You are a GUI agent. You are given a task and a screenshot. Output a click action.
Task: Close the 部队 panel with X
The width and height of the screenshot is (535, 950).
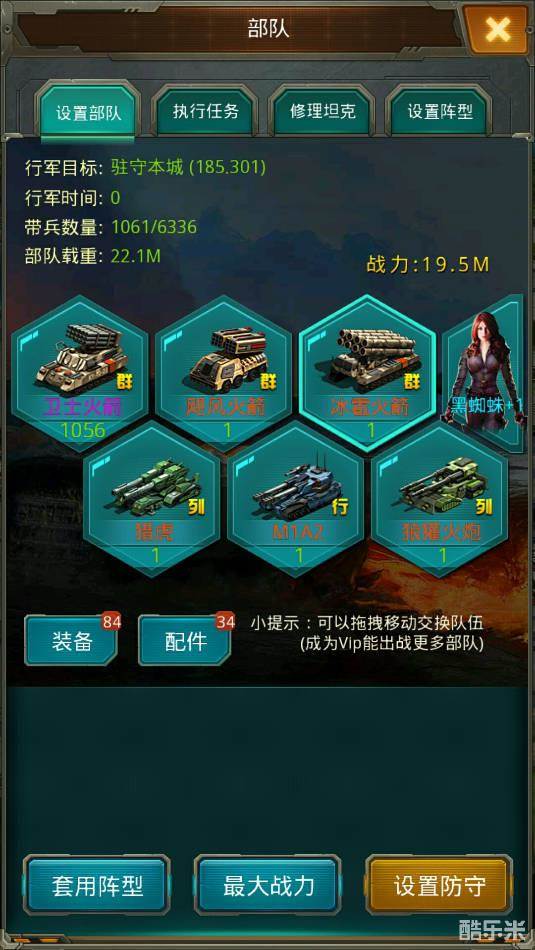click(x=497, y=28)
